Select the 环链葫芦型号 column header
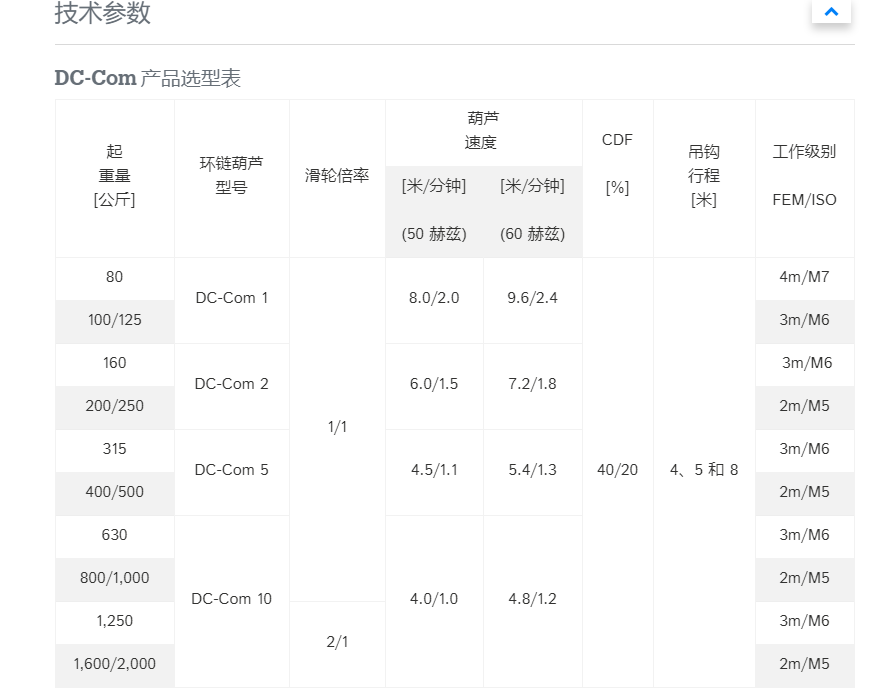Image resolution: width=870 pixels, height=693 pixels. click(231, 176)
